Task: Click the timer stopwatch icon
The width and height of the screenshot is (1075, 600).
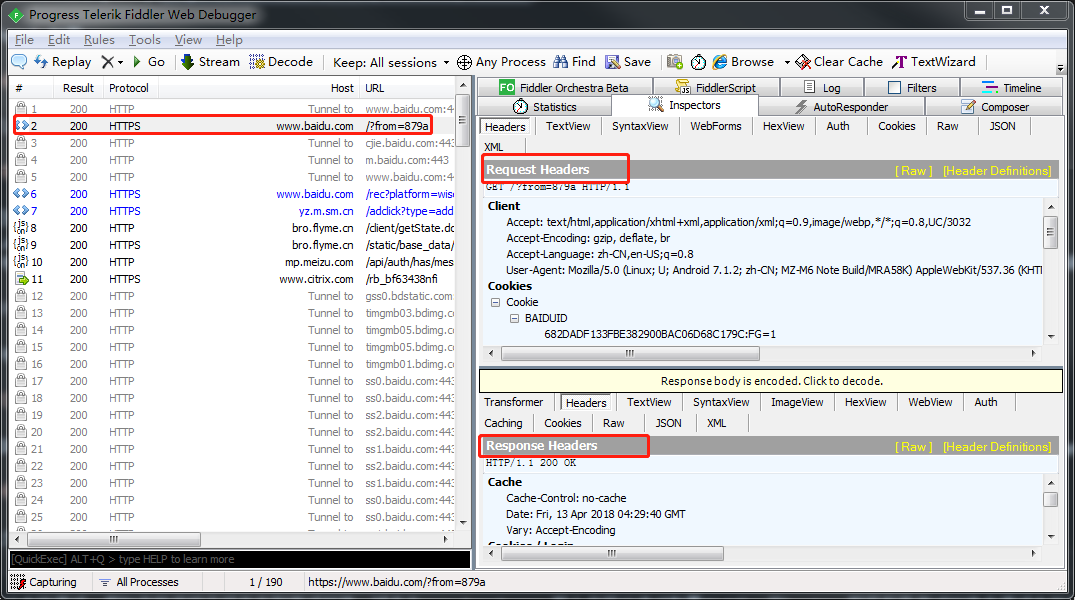Action: 698,62
